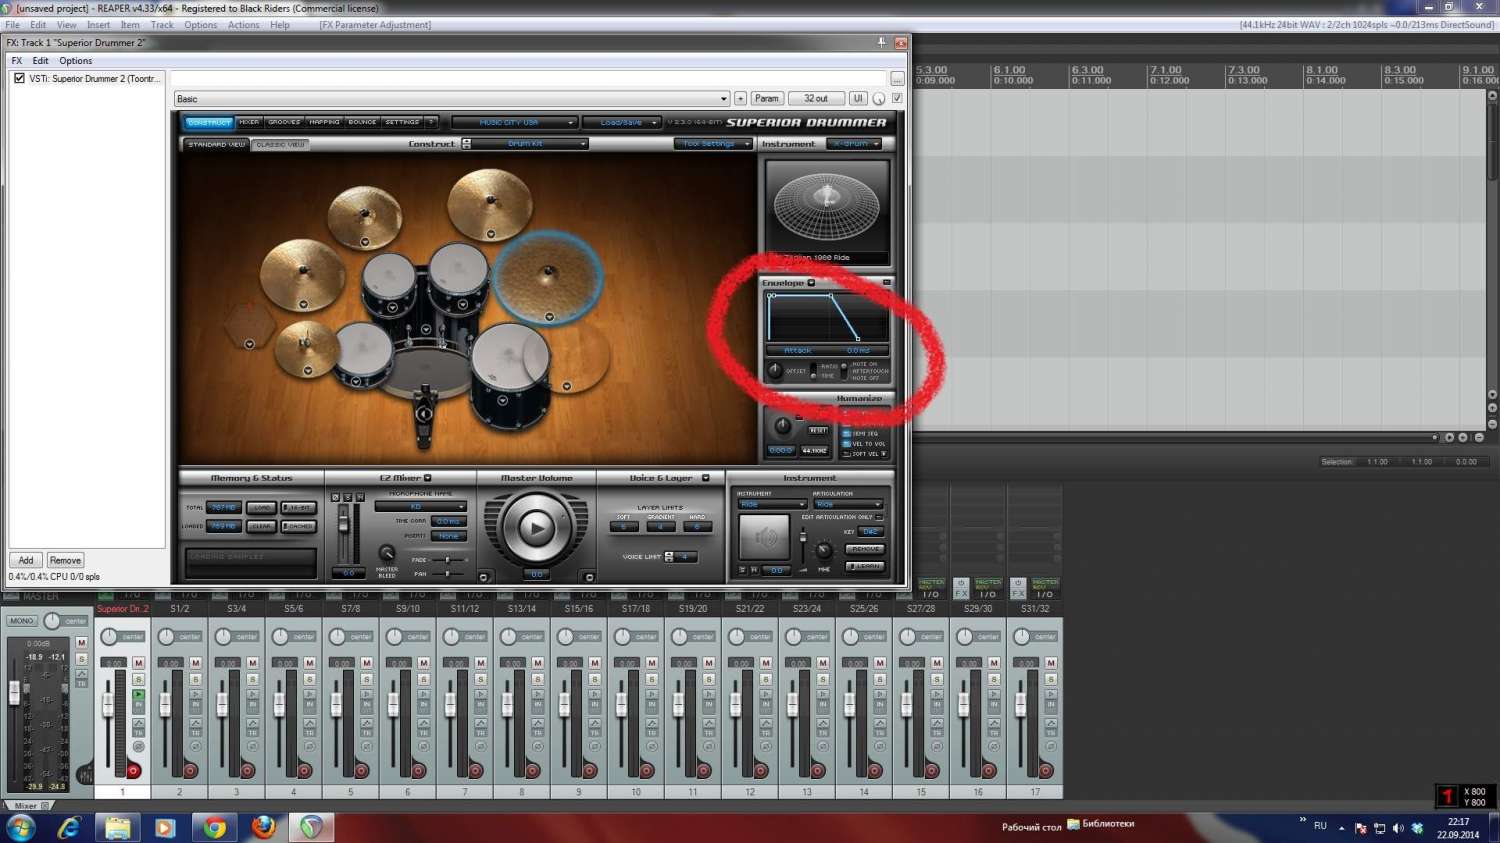Mute the Superior Dr..2 track in mixer

point(138,663)
